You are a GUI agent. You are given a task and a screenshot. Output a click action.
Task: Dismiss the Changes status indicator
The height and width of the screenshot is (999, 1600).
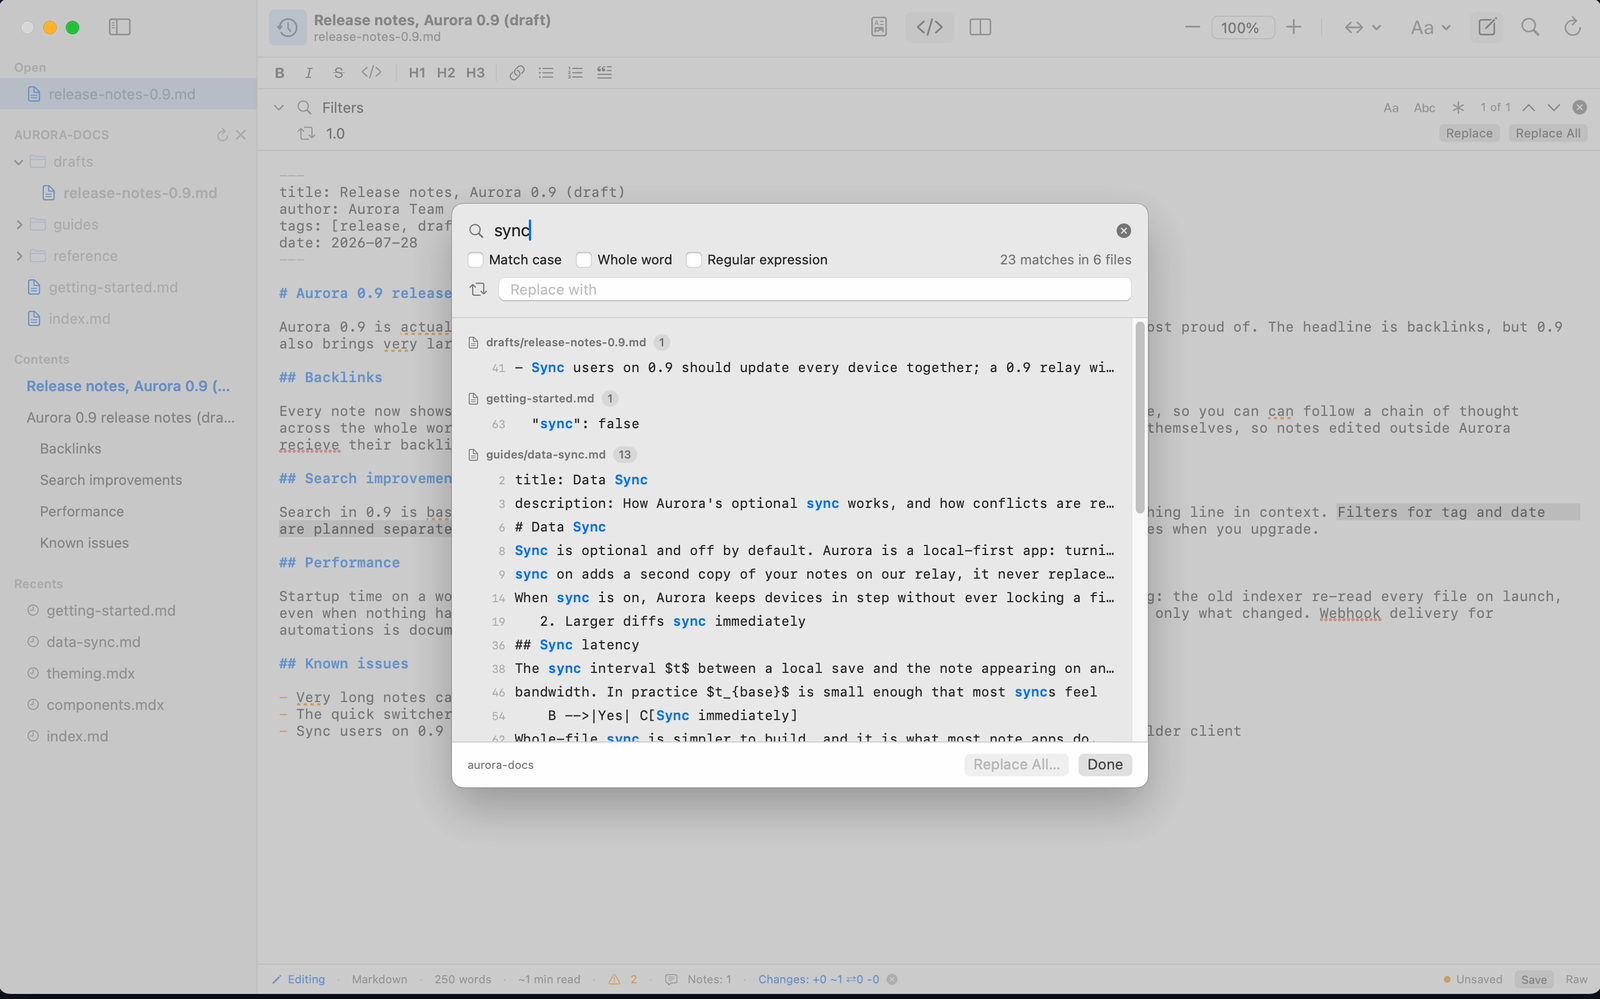[892, 979]
